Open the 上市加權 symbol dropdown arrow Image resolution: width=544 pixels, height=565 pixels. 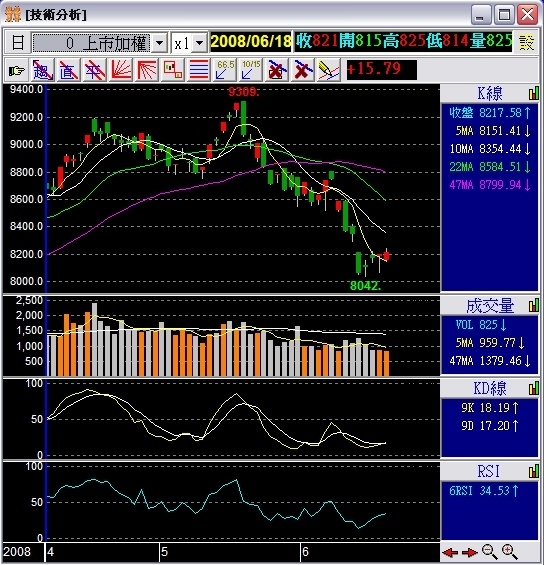point(160,43)
